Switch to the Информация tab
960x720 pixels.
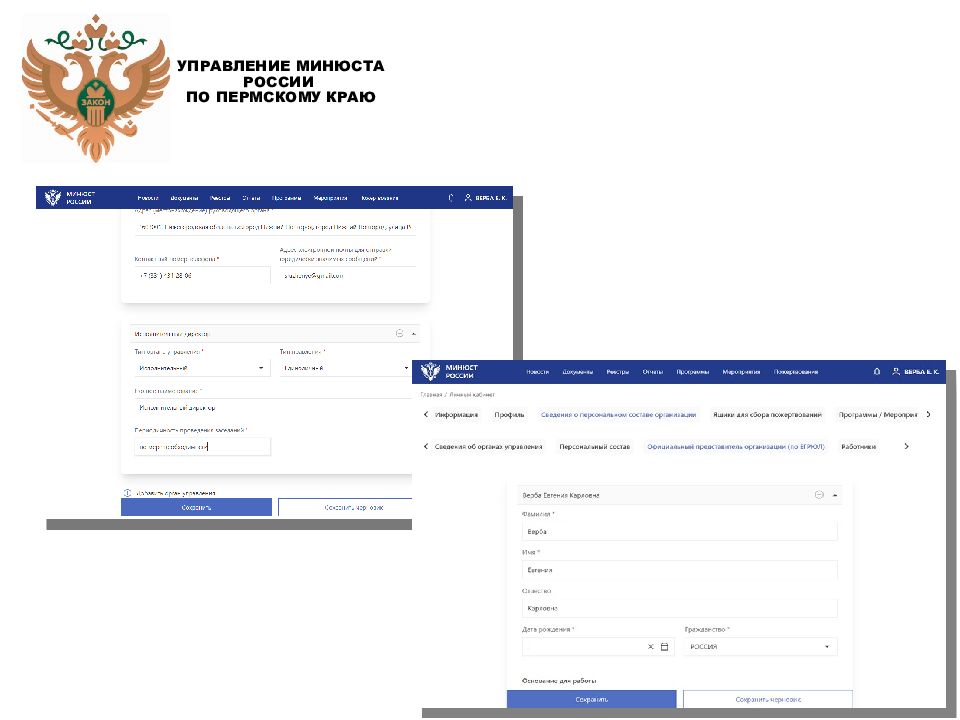[x=456, y=414]
